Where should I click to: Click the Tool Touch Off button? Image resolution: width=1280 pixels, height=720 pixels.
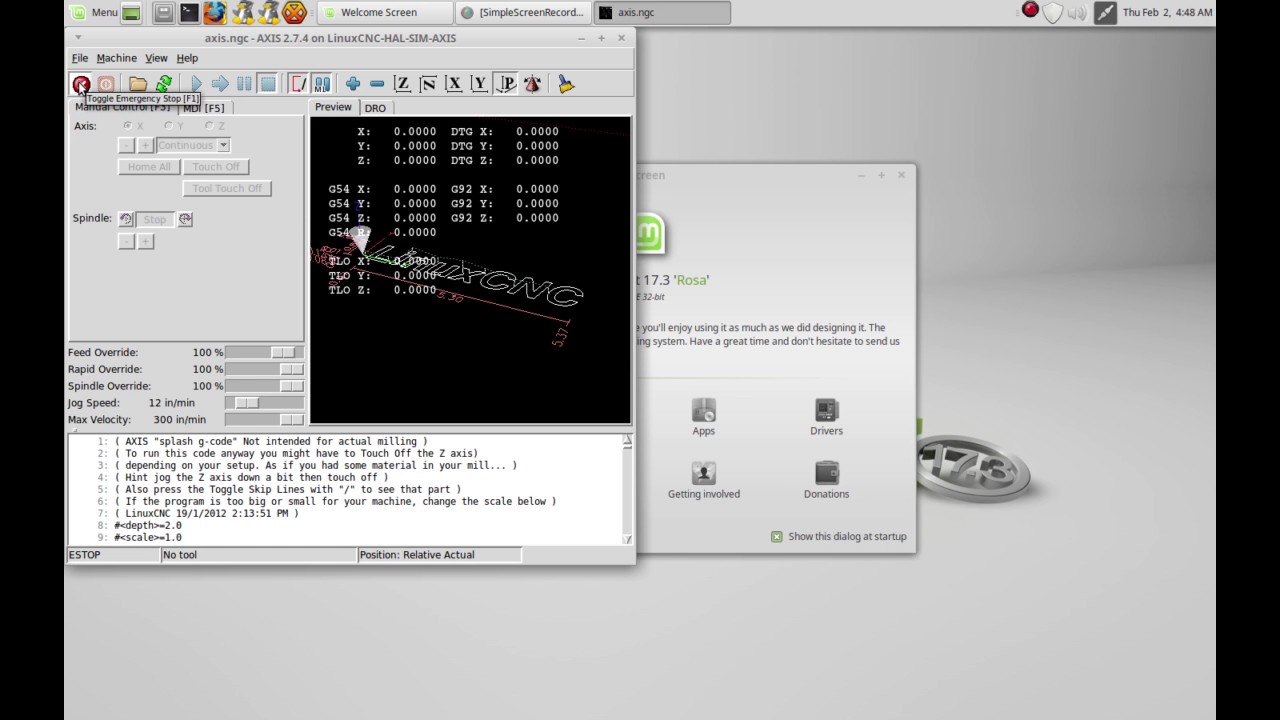227,188
